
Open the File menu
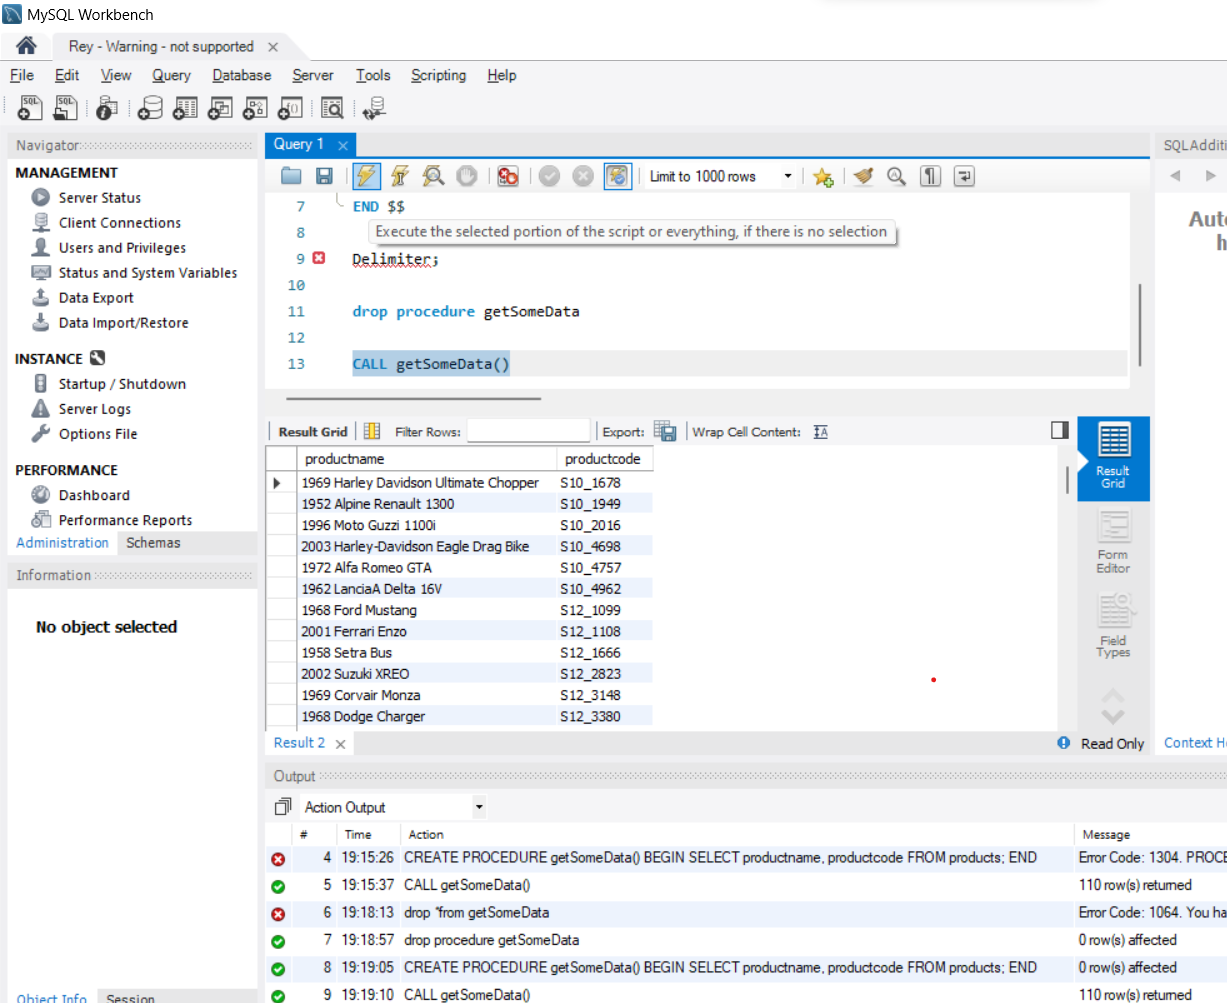tap(22, 75)
